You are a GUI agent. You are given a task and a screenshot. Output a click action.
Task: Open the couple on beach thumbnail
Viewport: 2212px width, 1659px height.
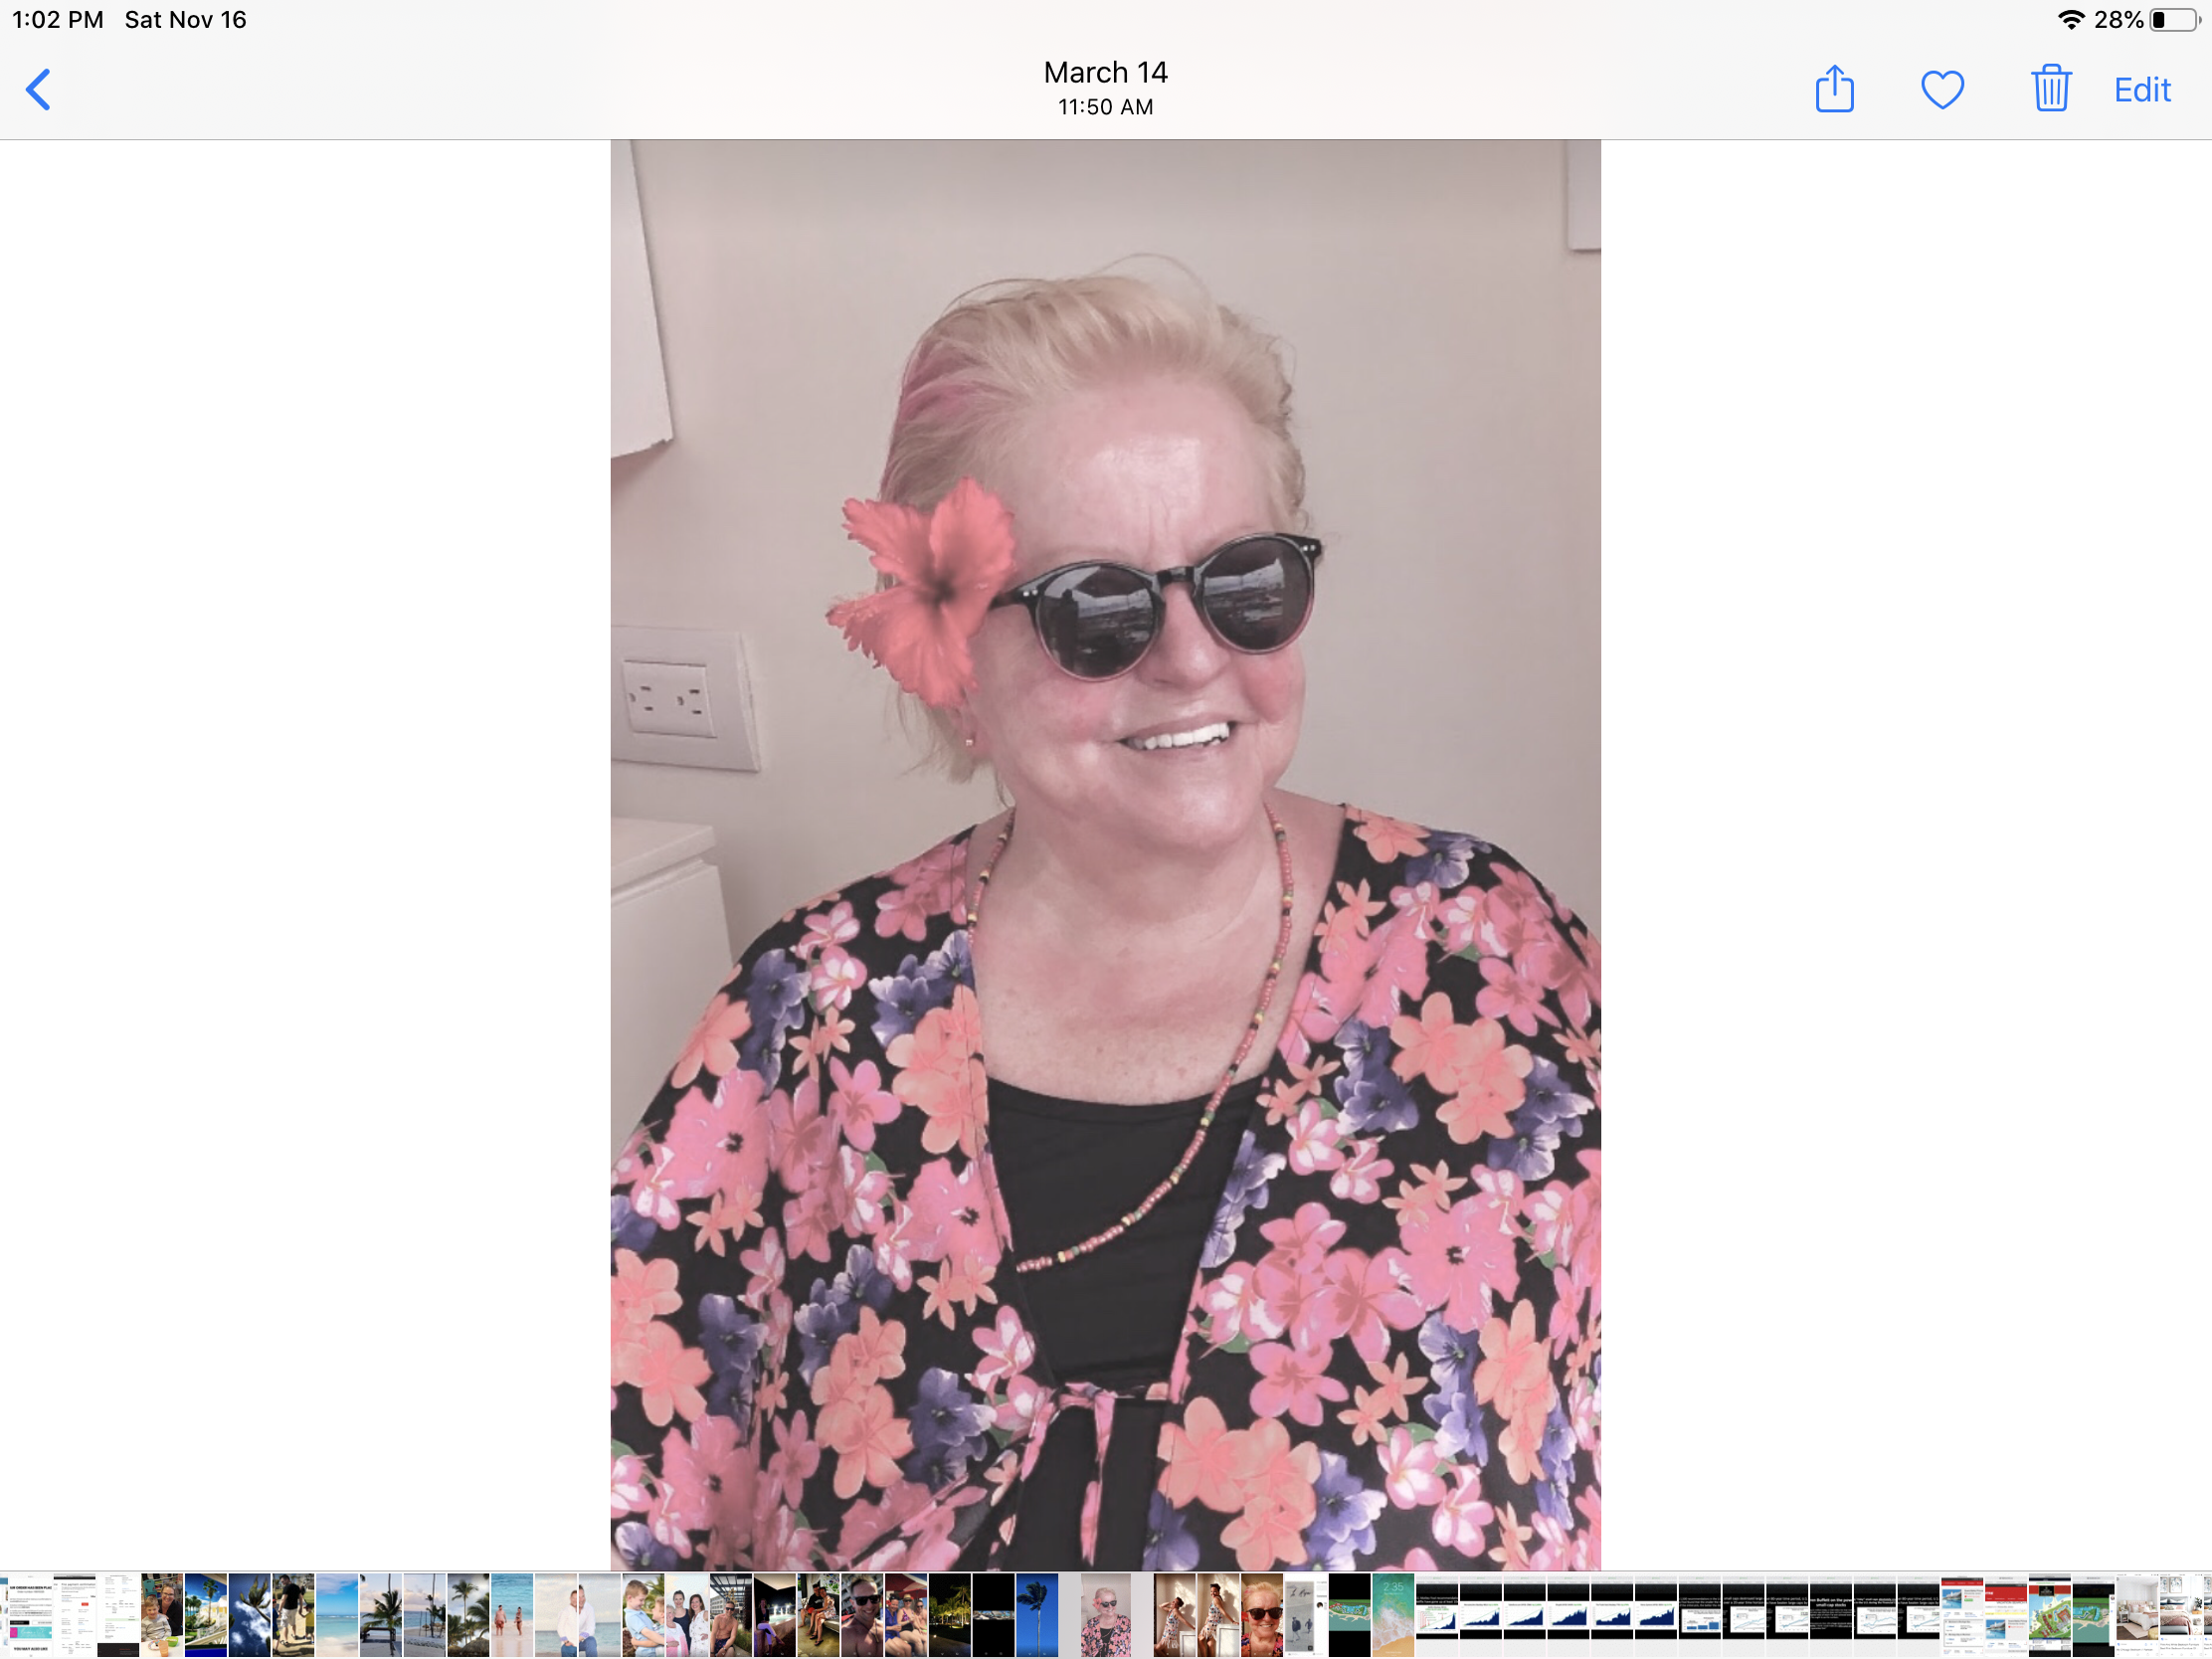[x=511, y=1614]
